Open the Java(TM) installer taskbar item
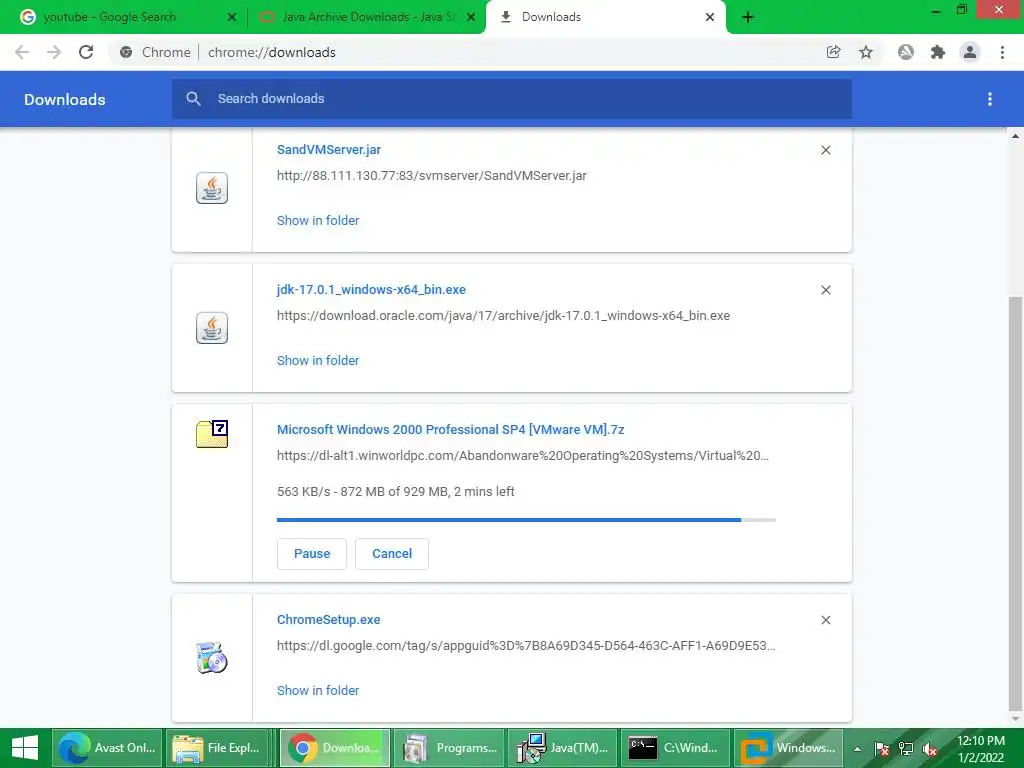 tap(561, 748)
